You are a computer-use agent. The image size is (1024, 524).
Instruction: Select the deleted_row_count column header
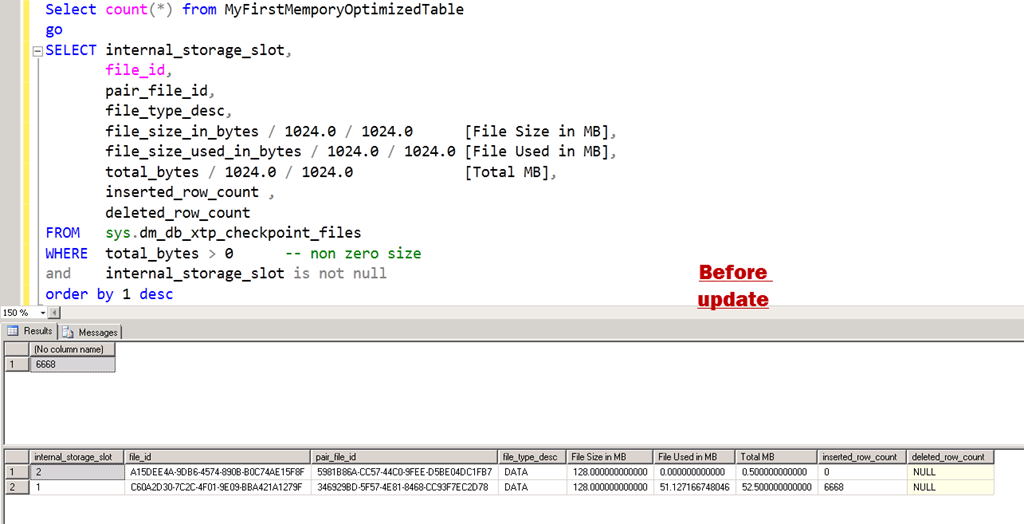coord(950,457)
